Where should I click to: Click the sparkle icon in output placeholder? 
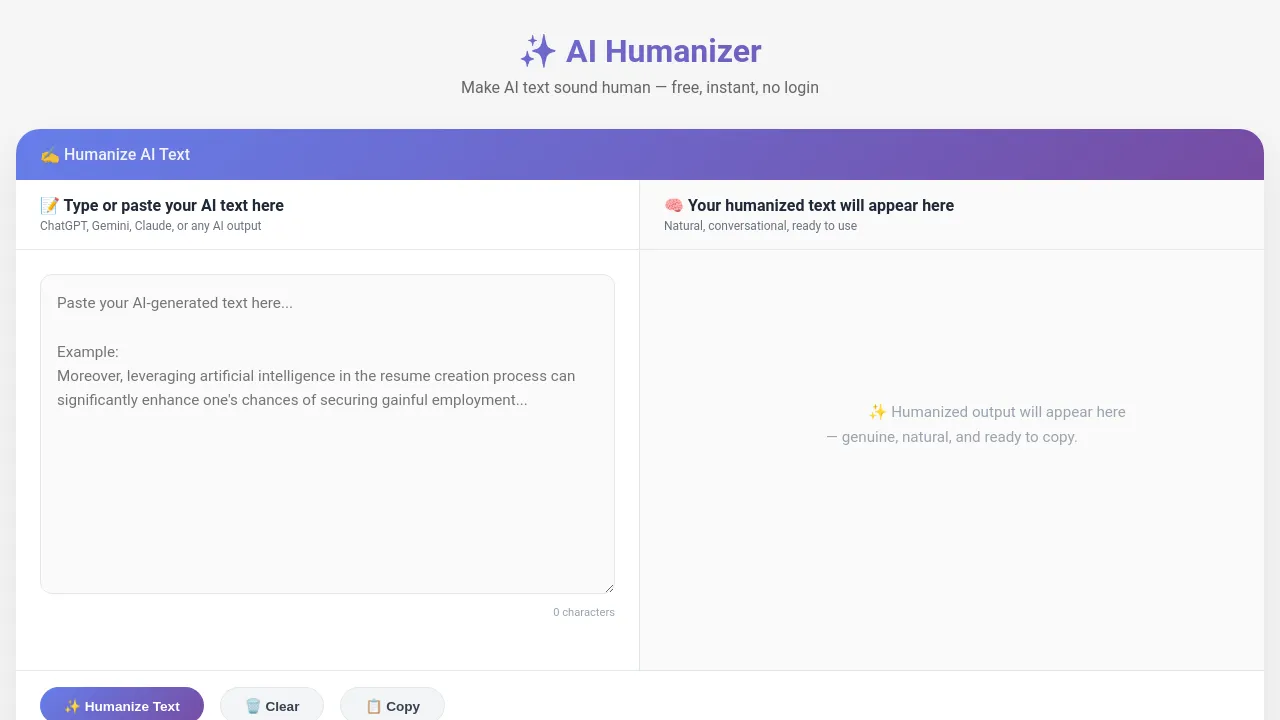coord(877,412)
